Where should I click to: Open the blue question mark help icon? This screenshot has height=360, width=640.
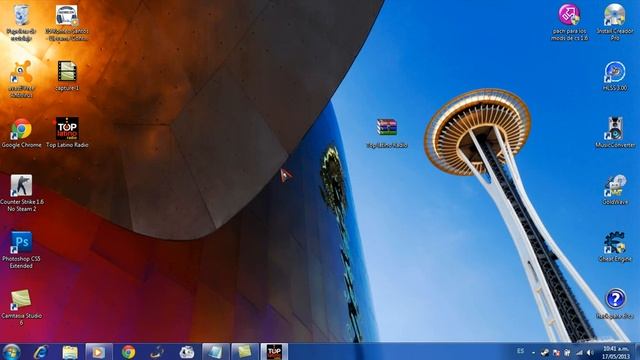tap(615, 304)
